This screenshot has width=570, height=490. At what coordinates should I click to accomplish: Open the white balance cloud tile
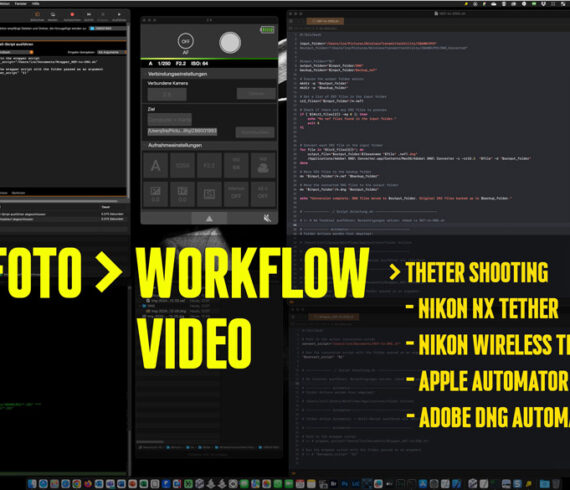tap(263, 166)
